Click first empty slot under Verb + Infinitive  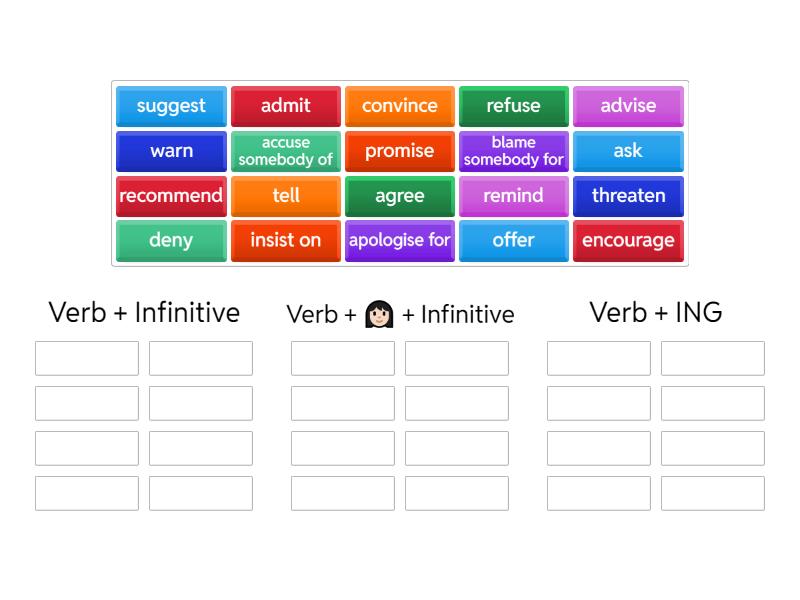87,358
